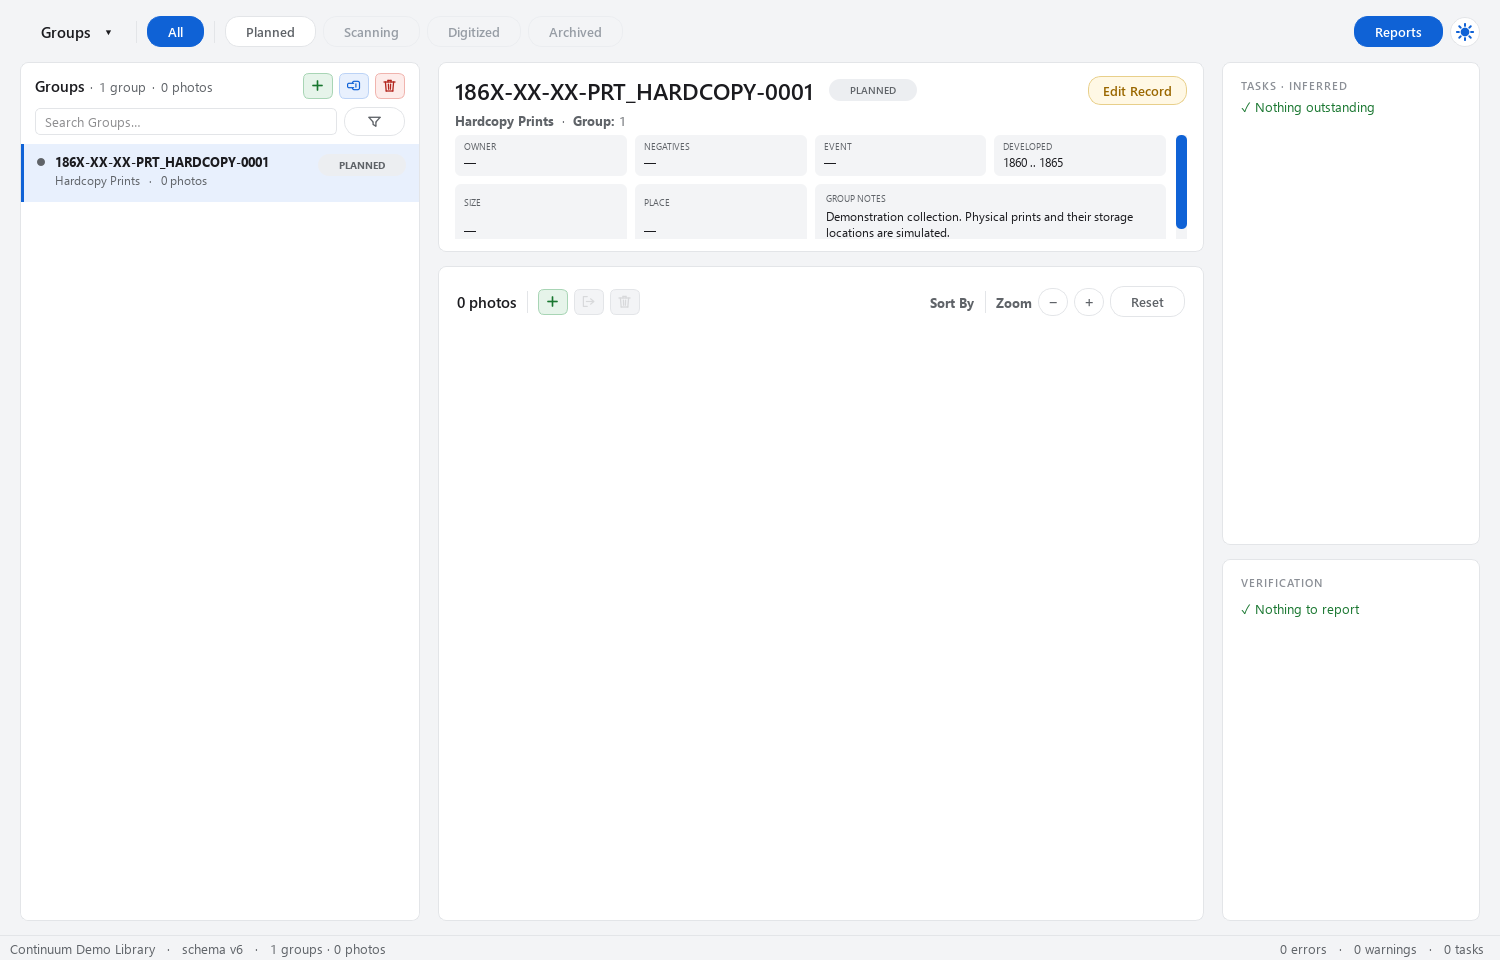The image size is (1500, 960).
Task: Zoom in with the plus button
Action: click(x=1089, y=302)
